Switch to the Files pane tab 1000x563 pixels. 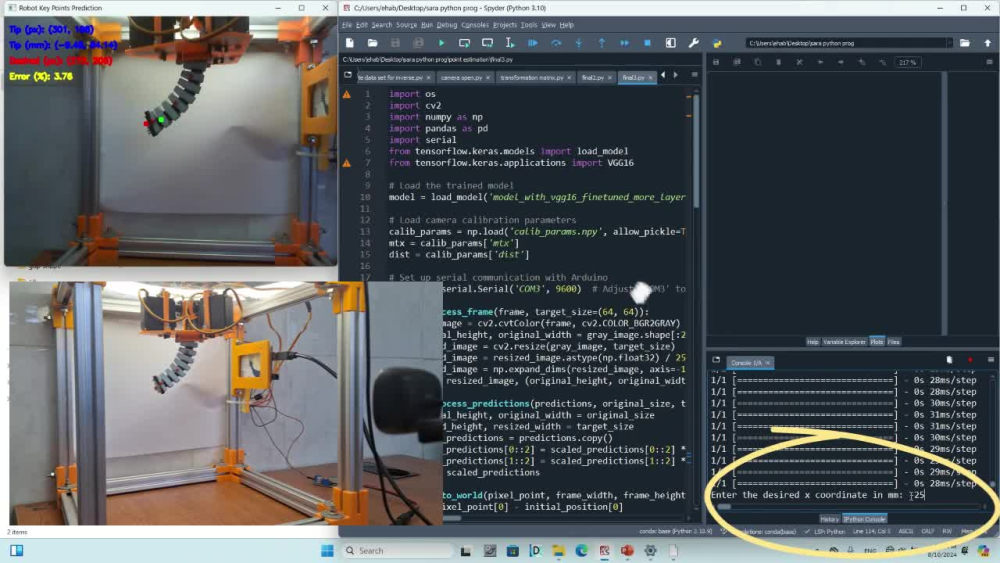893,342
